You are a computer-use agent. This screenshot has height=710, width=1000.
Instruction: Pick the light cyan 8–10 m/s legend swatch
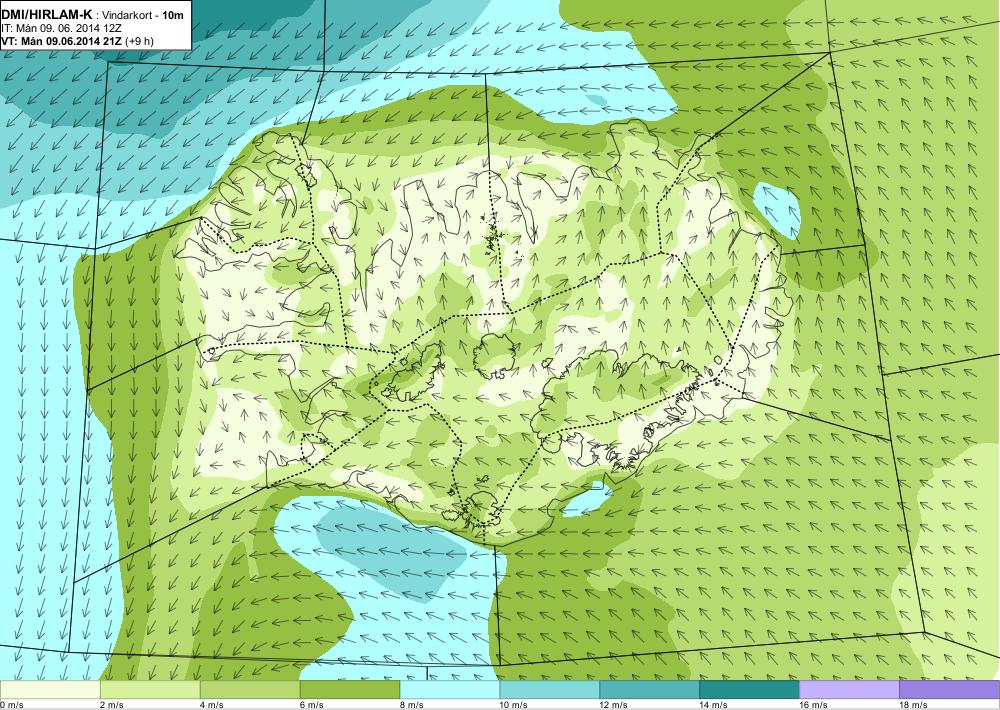(450, 690)
